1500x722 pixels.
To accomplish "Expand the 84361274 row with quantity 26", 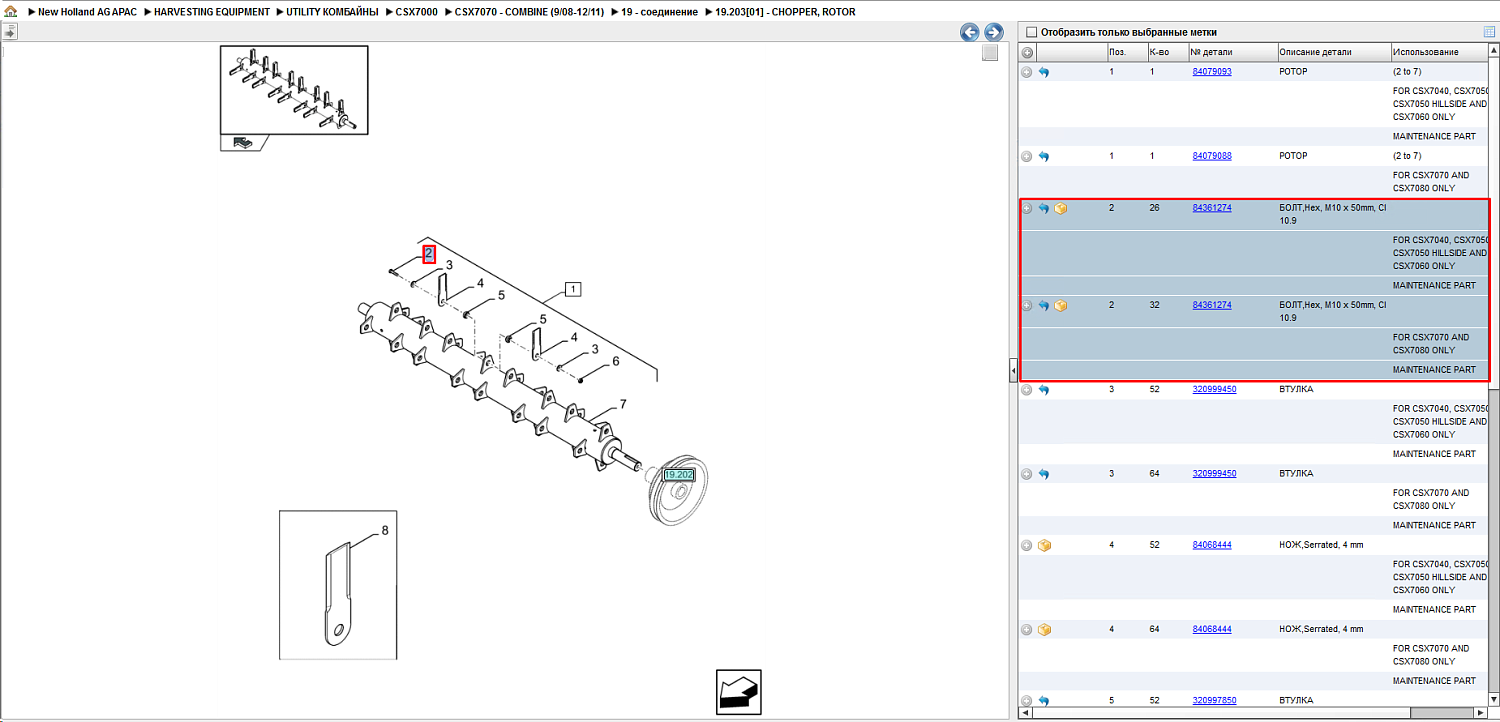I will [x=1026, y=208].
